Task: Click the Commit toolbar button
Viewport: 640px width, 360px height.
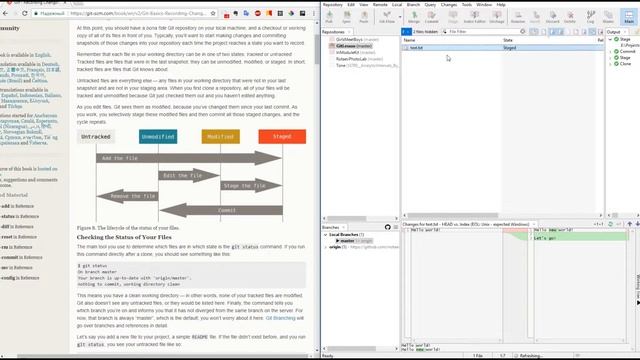Action: [431, 17]
